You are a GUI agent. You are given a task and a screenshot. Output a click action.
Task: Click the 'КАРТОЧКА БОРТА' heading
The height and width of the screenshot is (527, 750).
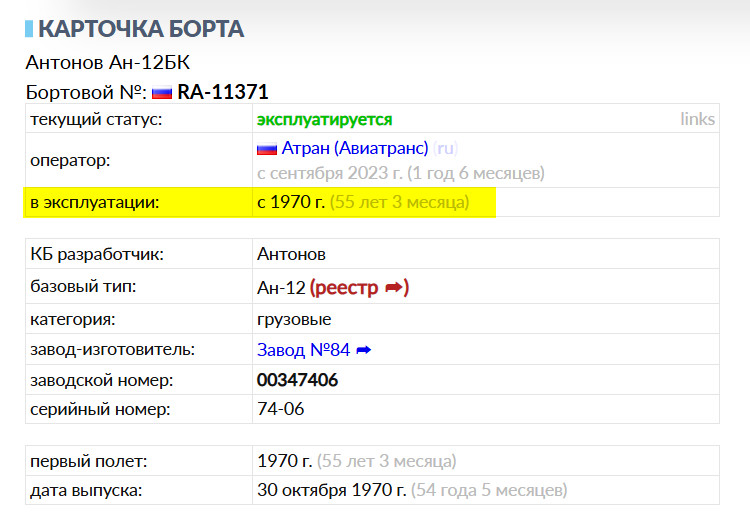click(141, 29)
